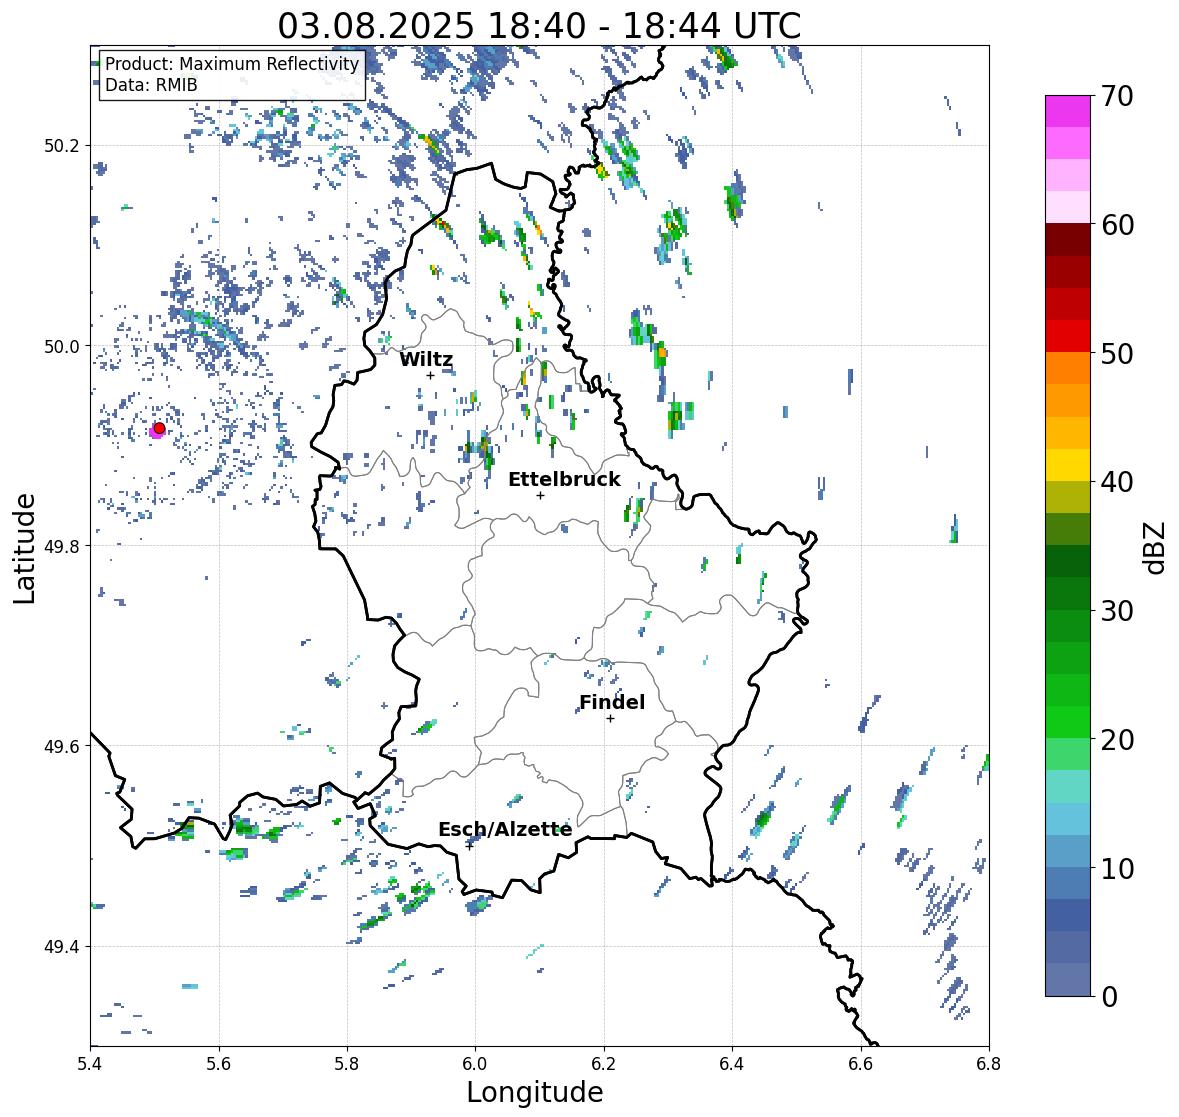Click the plot title 03.08.2025 18:40 - 18:44 UTC
Image resolution: width=1179 pixels, height=1117 pixels.
click(x=539, y=26)
